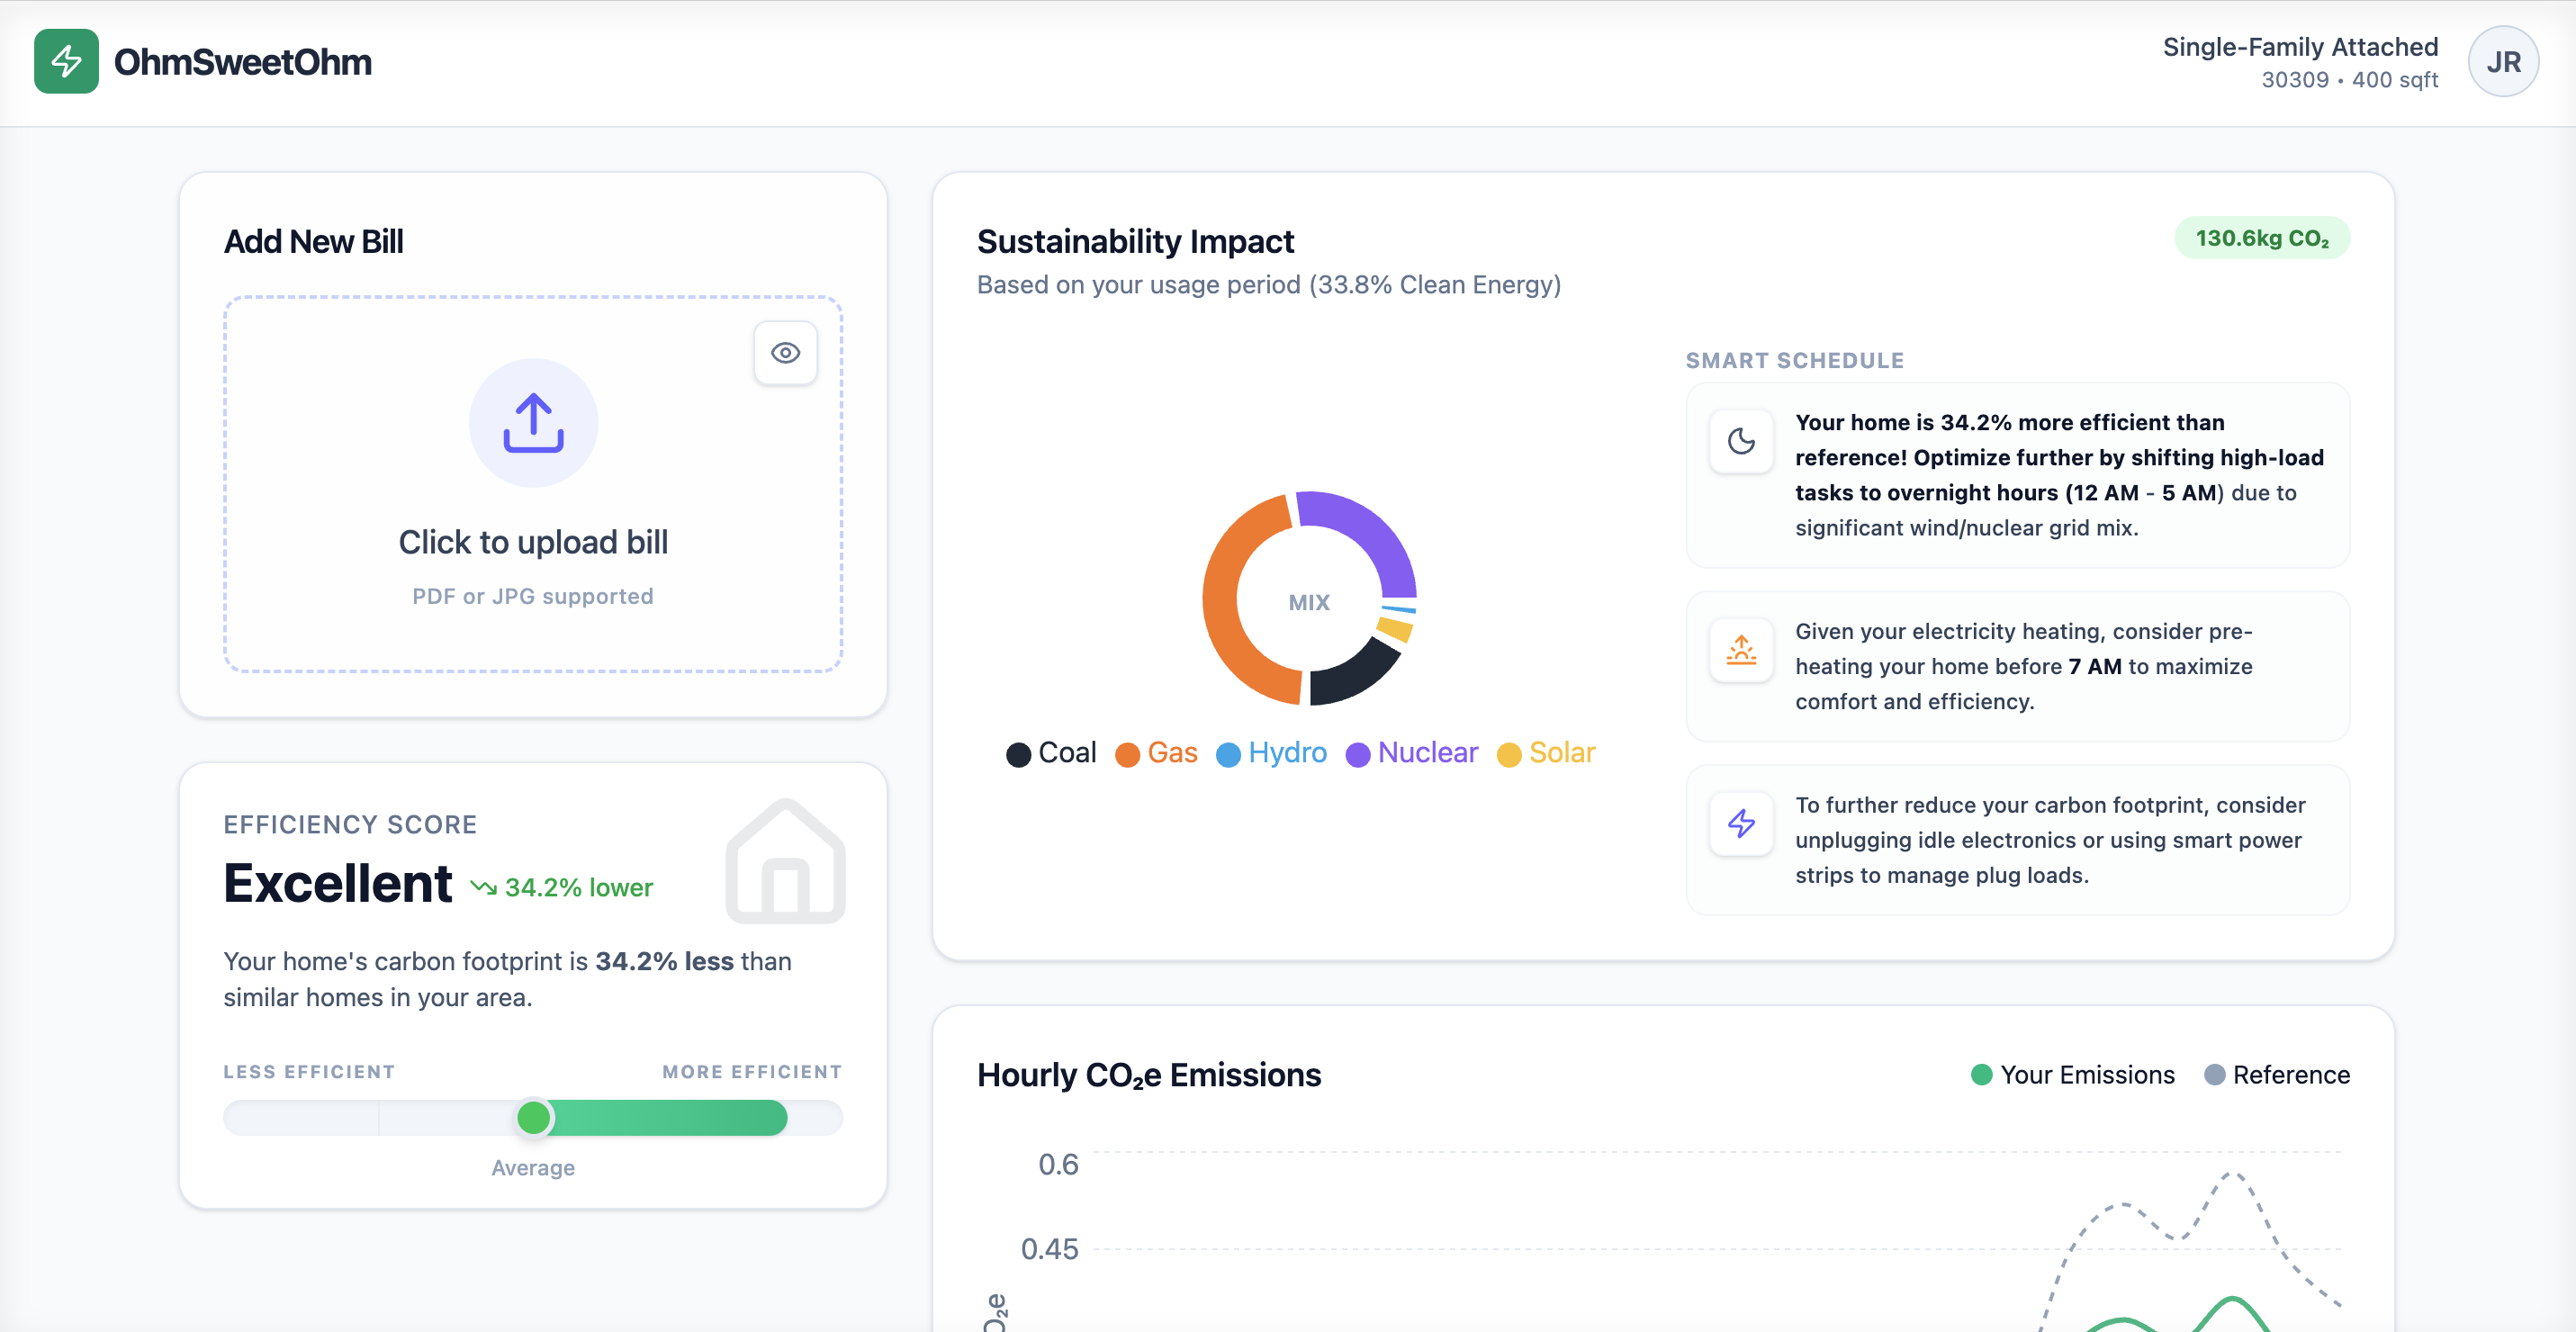Toggle the eye preview button
The image size is (2576, 1332).
785,353
